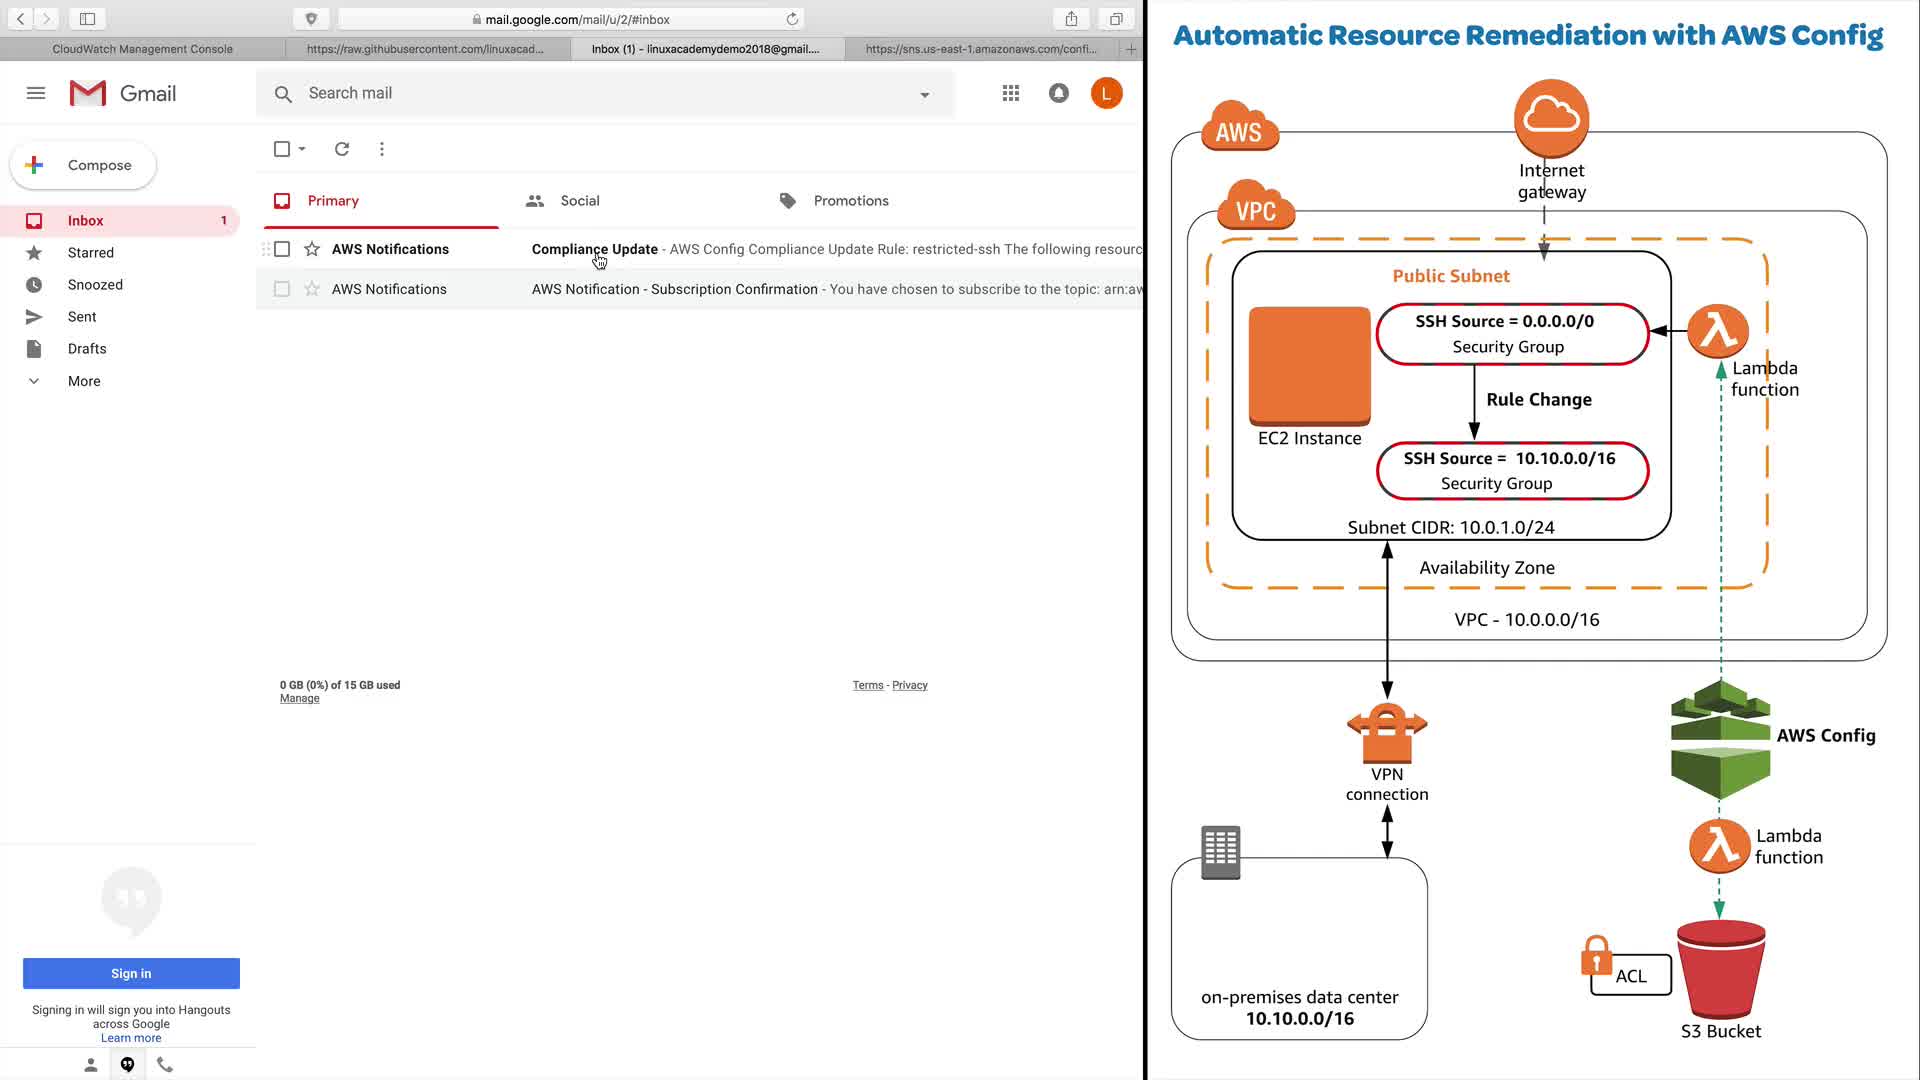Image resolution: width=1920 pixels, height=1080 pixels.
Task: Click the Manage storage link
Action: 299,698
